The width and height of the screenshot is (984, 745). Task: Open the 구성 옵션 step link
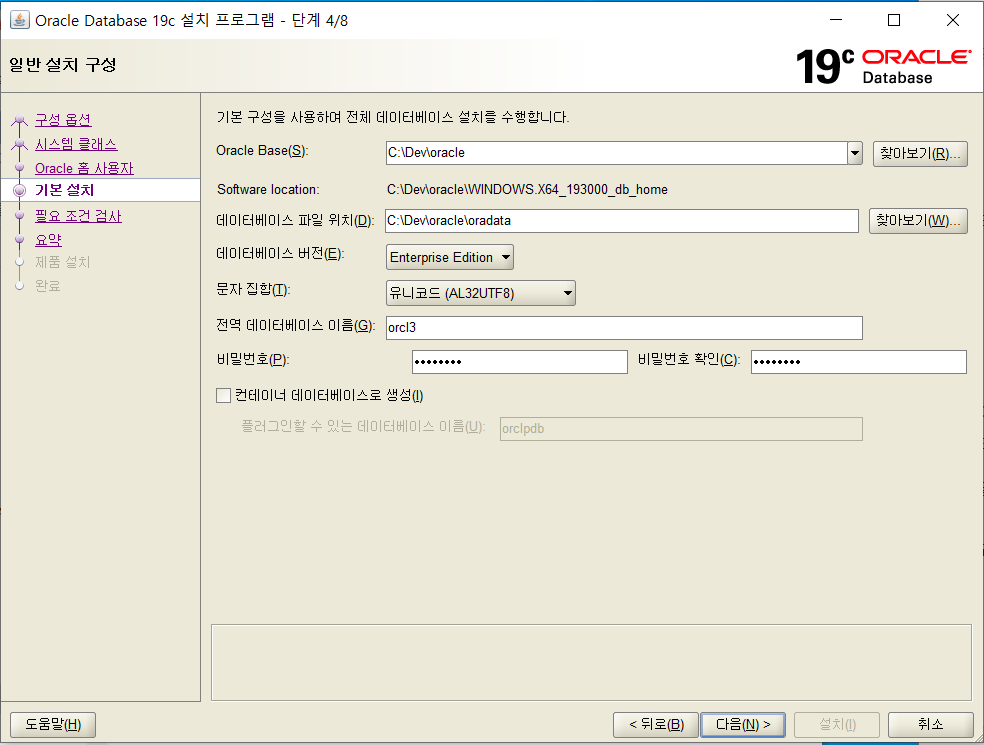pos(63,119)
